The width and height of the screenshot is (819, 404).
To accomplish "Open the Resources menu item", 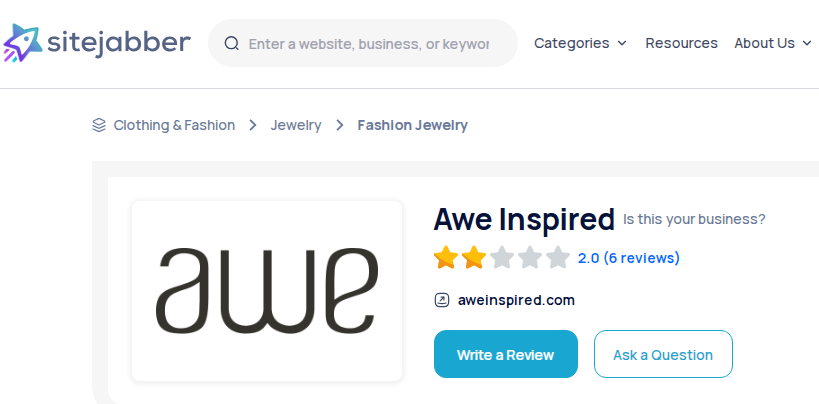I will 681,43.
